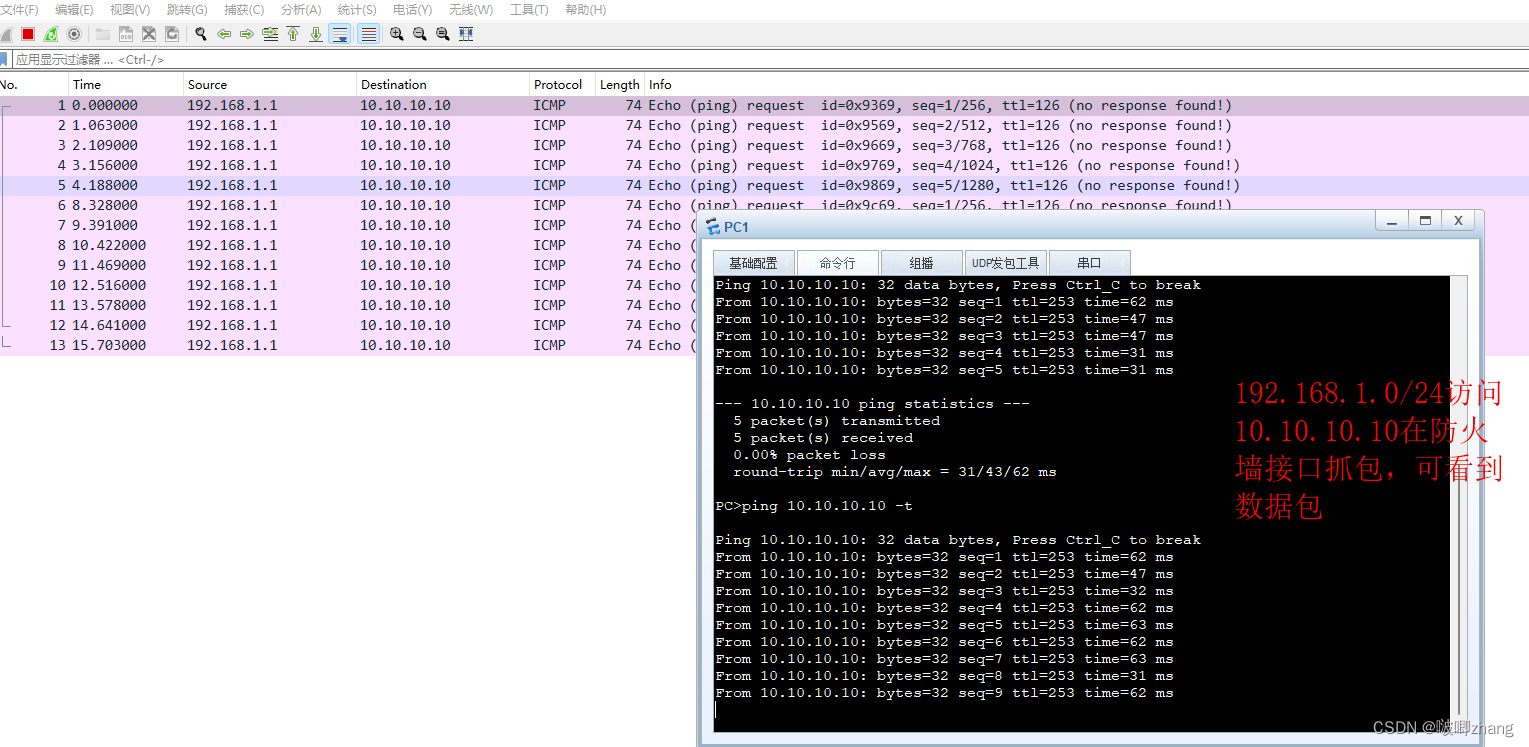Open the 文件(F) menu

click(x=19, y=10)
